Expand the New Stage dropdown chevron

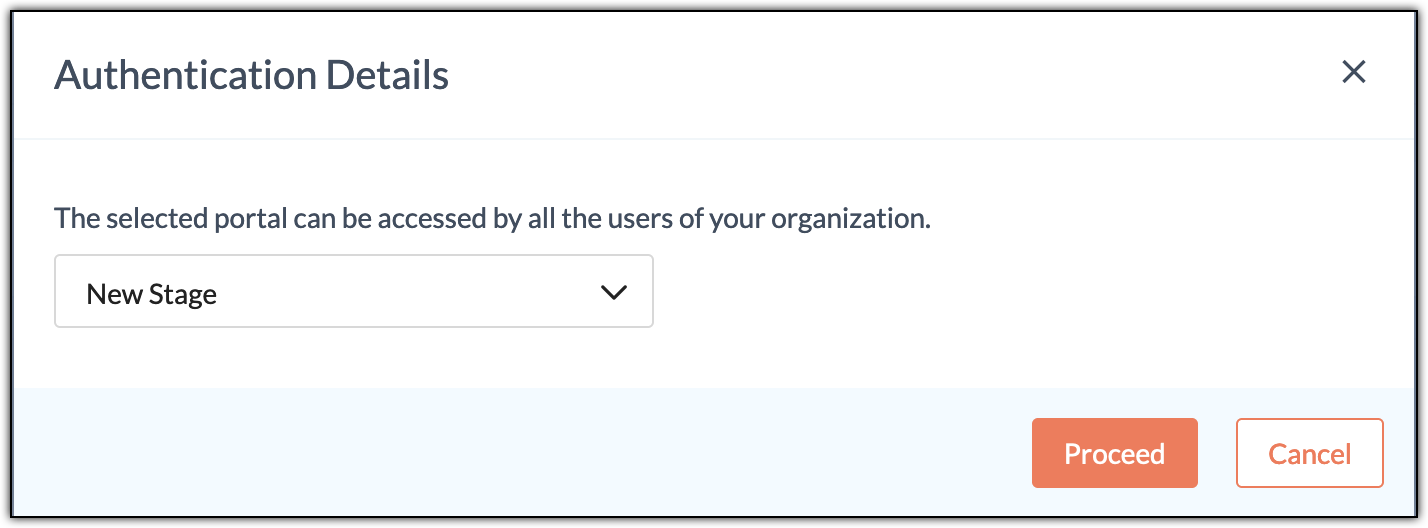coord(612,292)
